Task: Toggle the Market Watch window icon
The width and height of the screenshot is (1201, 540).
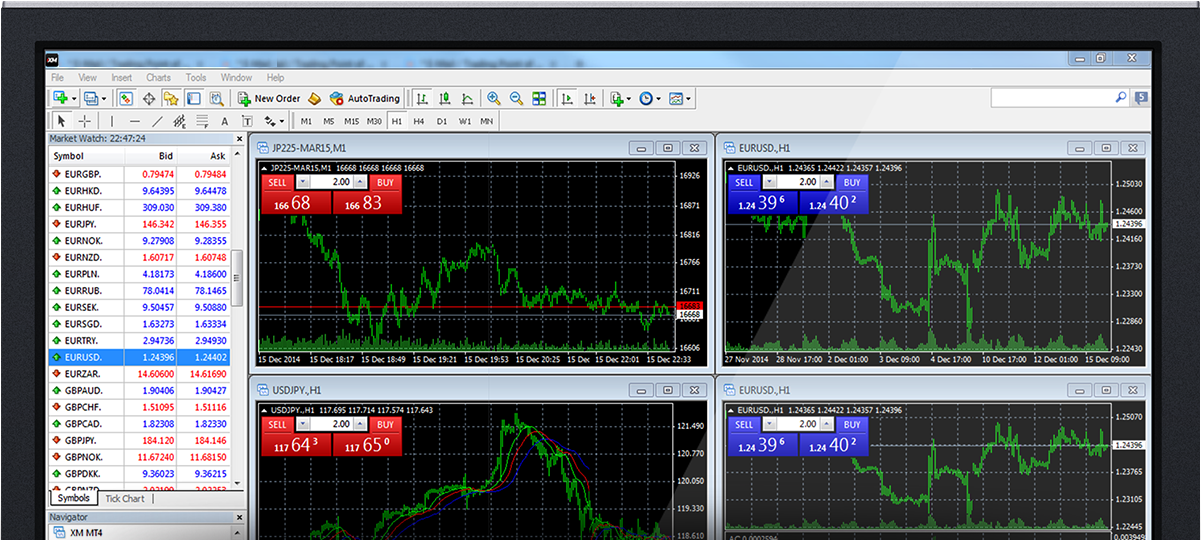Action: tap(126, 99)
